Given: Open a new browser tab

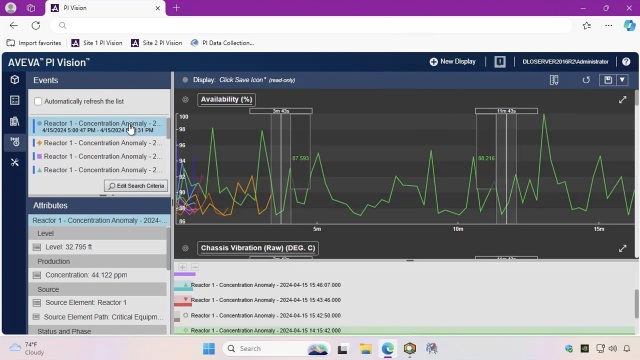Looking at the screenshot, I should pyautogui.click(x=176, y=8).
